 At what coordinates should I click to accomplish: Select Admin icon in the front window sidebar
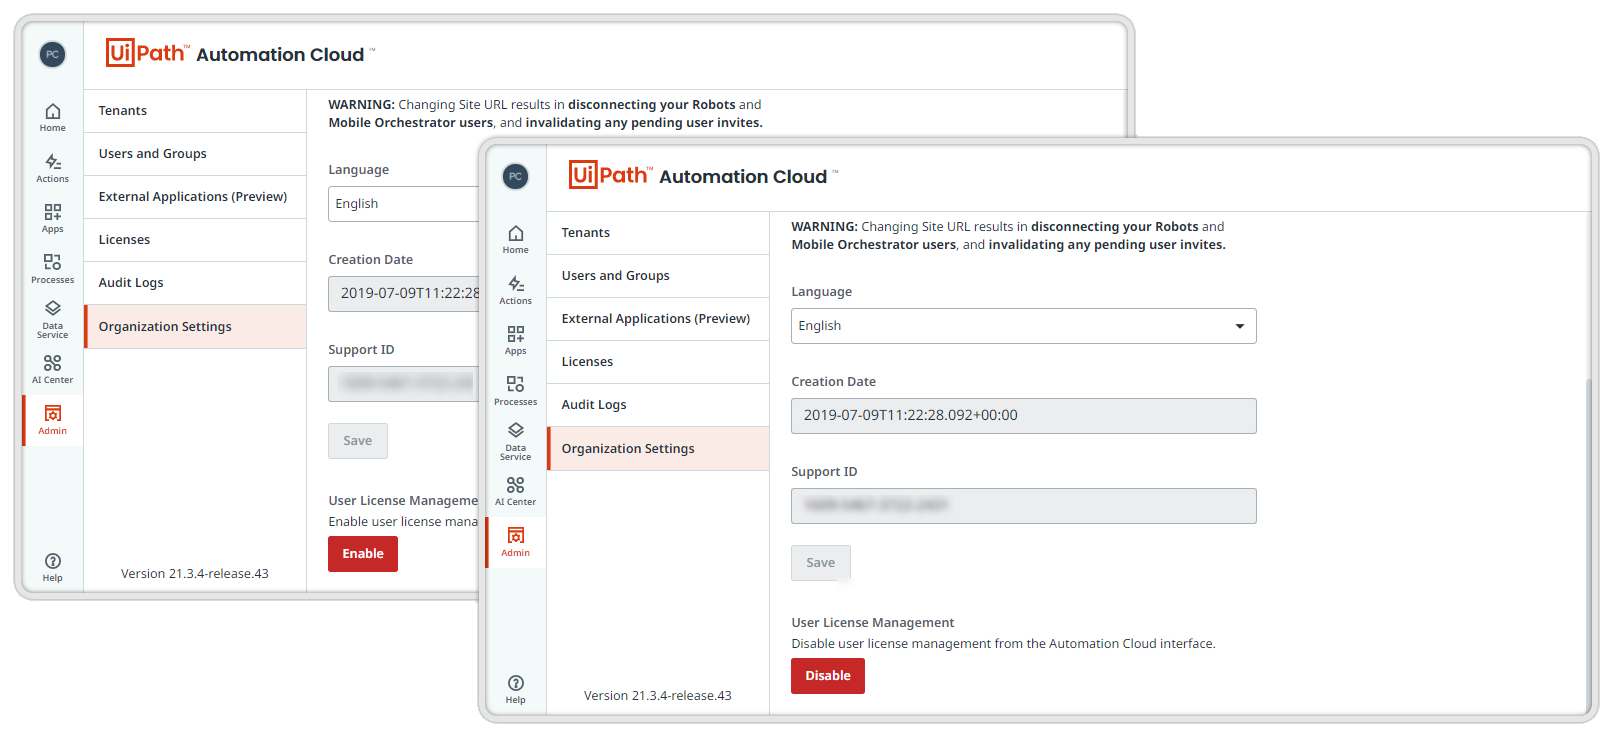(x=516, y=535)
